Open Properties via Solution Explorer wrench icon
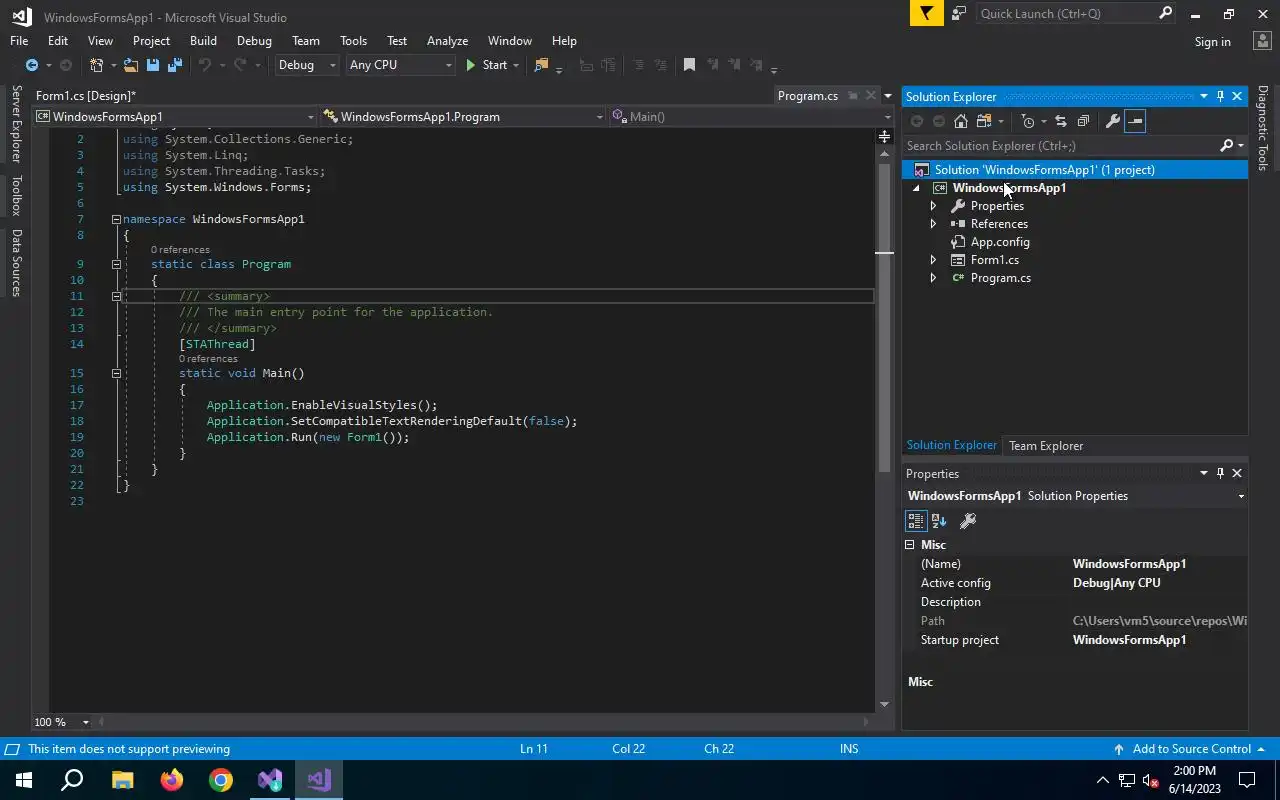Image resolution: width=1280 pixels, height=800 pixels. (1112, 121)
